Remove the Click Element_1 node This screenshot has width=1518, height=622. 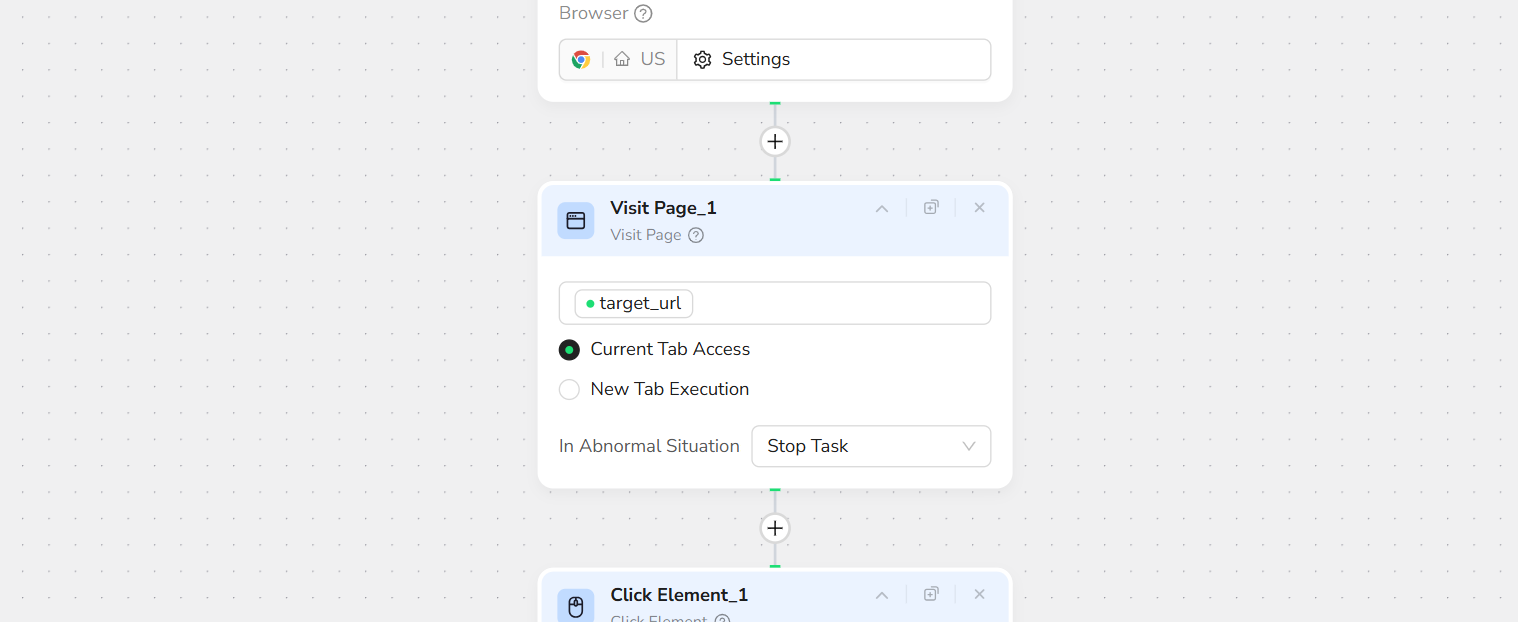coord(980,595)
